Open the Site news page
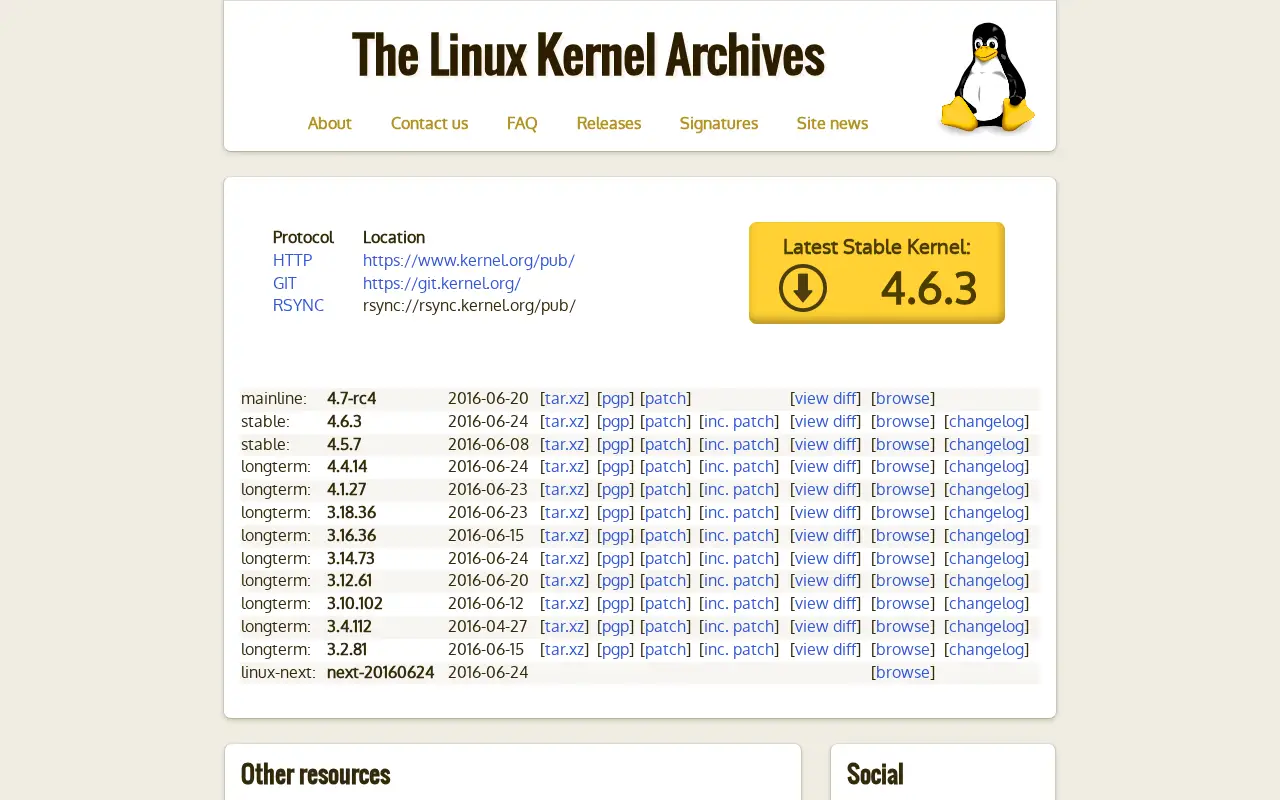The image size is (1280, 800). point(832,123)
